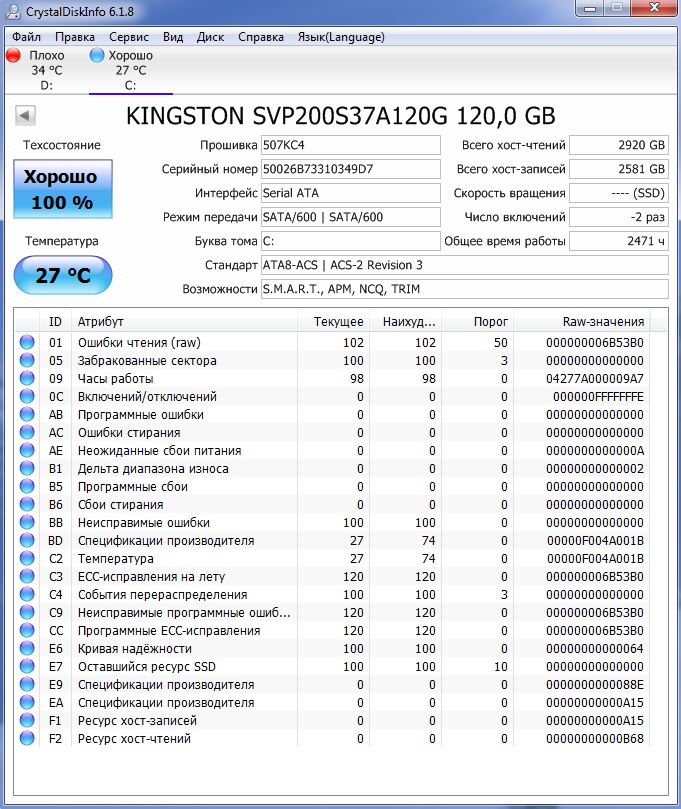
Task: Click status orb of row CC Программные ECC-исправления
Action: [27, 630]
